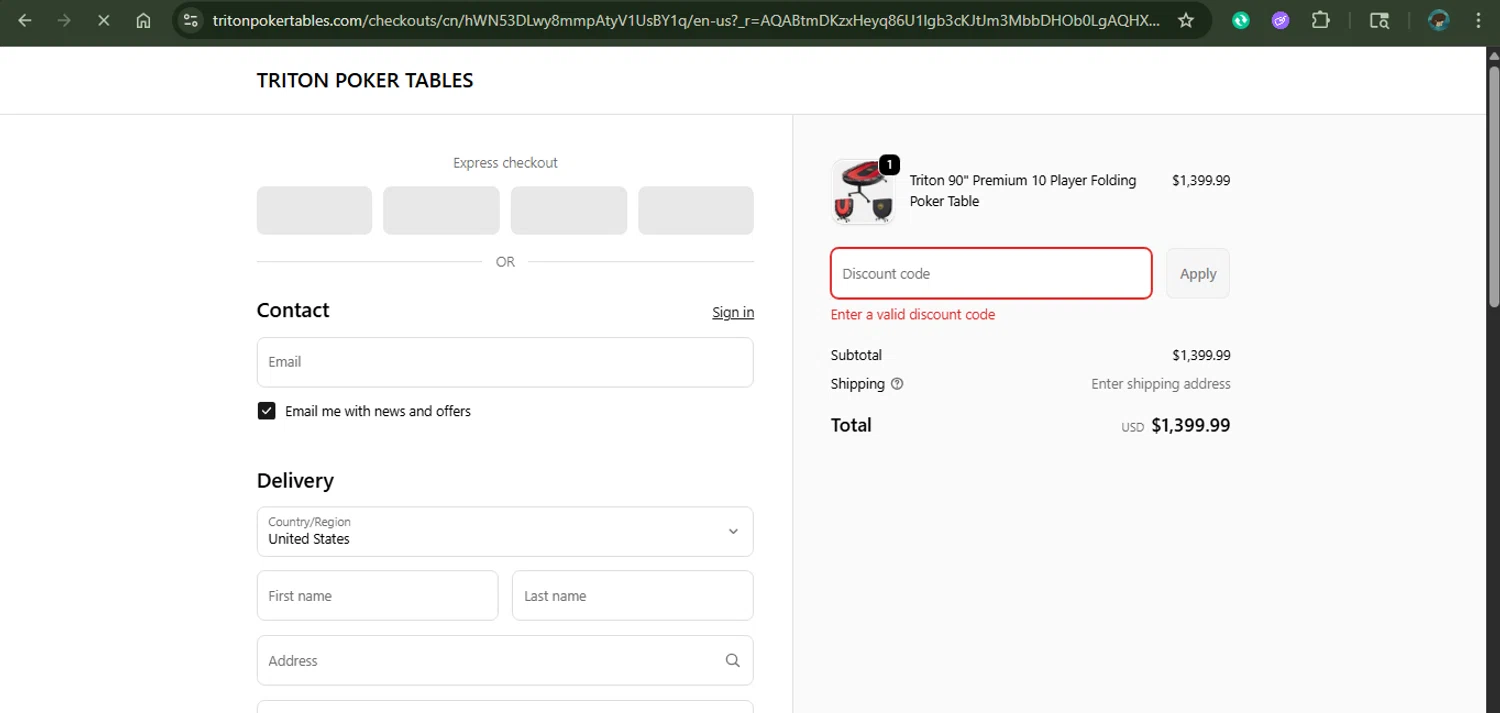Click the Subtotal label

[856, 355]
